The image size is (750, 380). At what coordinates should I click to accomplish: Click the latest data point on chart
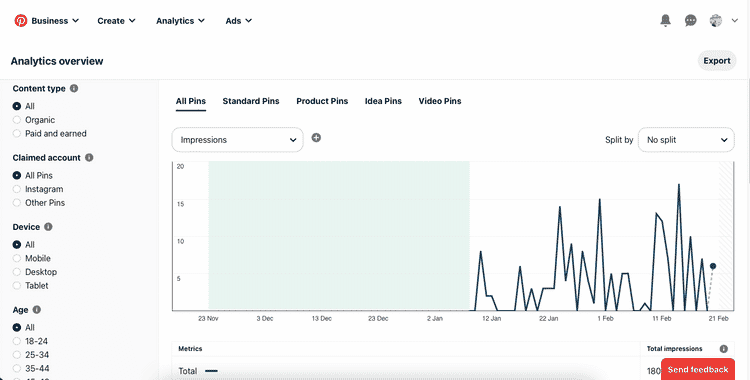coord(713,266)
